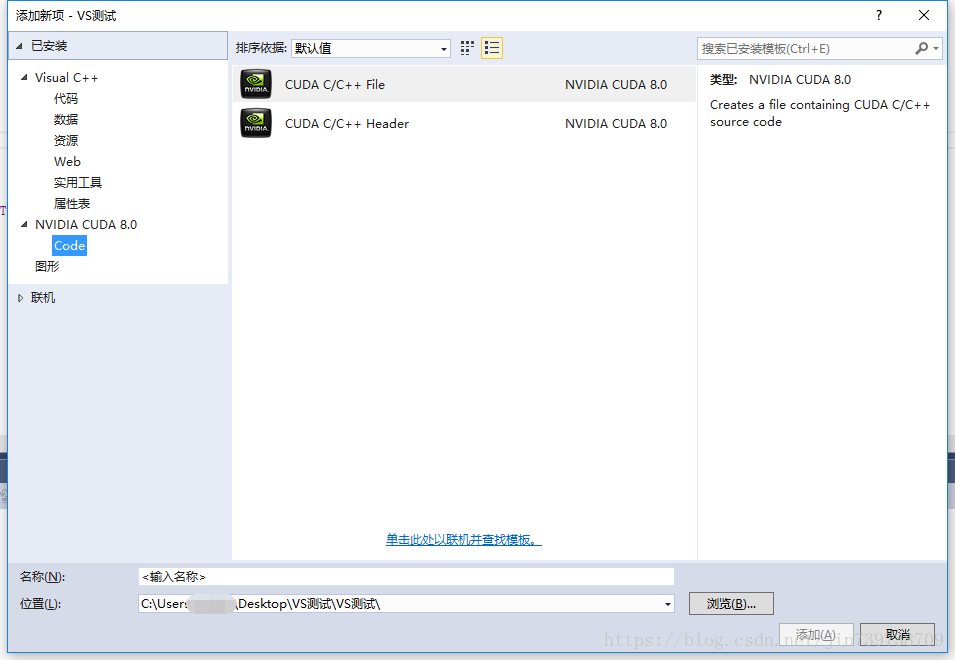955x660 pixels.
Task: Click the 已安装 header label
Action: click(49, 46)
